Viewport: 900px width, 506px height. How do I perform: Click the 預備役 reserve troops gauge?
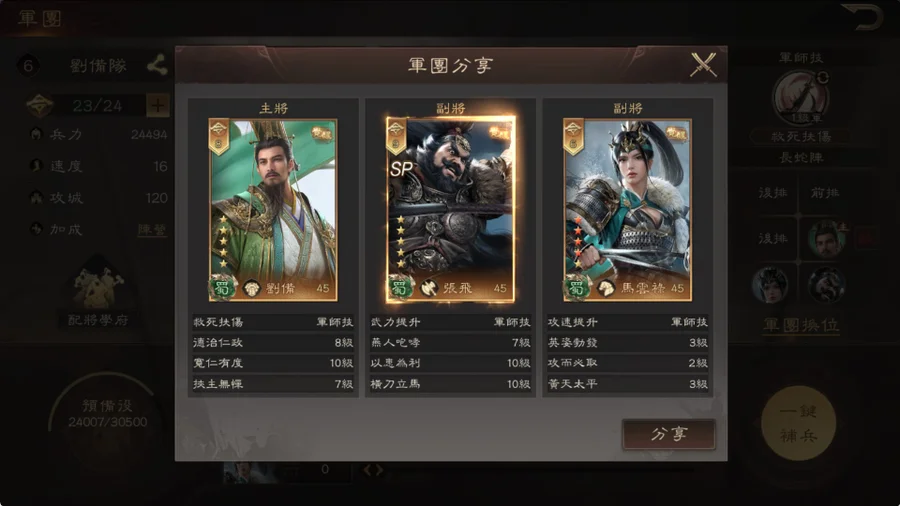(107, 414)
